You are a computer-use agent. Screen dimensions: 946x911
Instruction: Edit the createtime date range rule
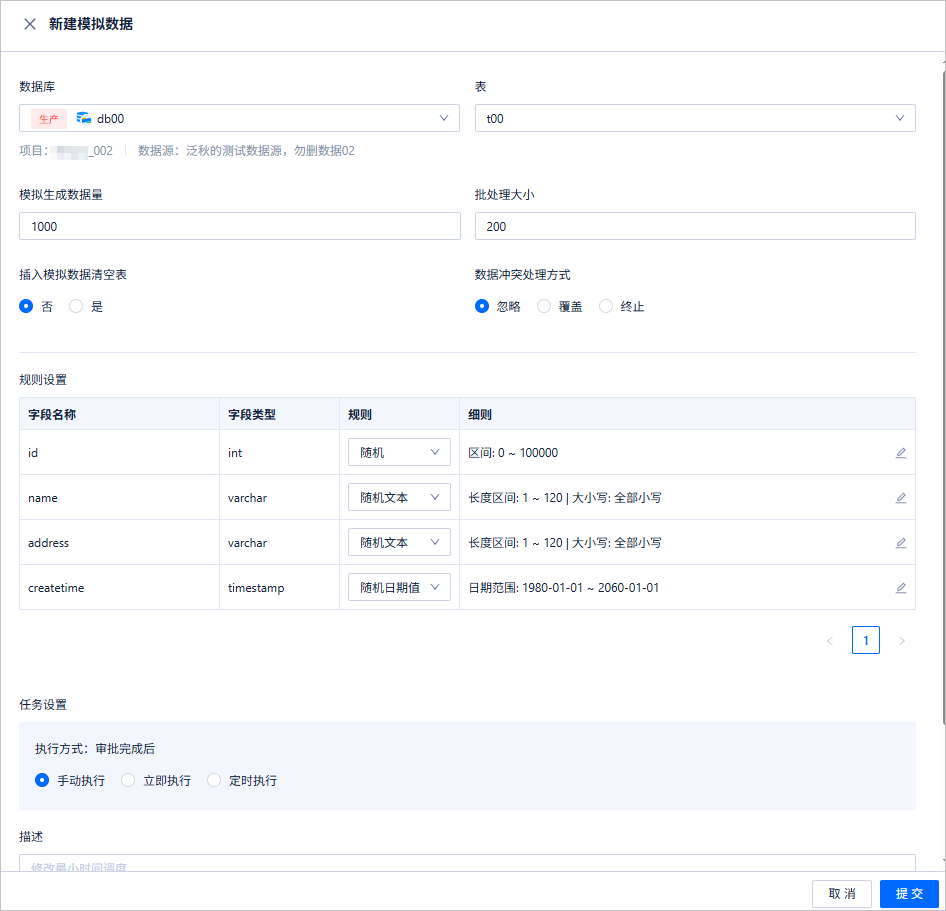pyautogui.click(x=900, y=588)
